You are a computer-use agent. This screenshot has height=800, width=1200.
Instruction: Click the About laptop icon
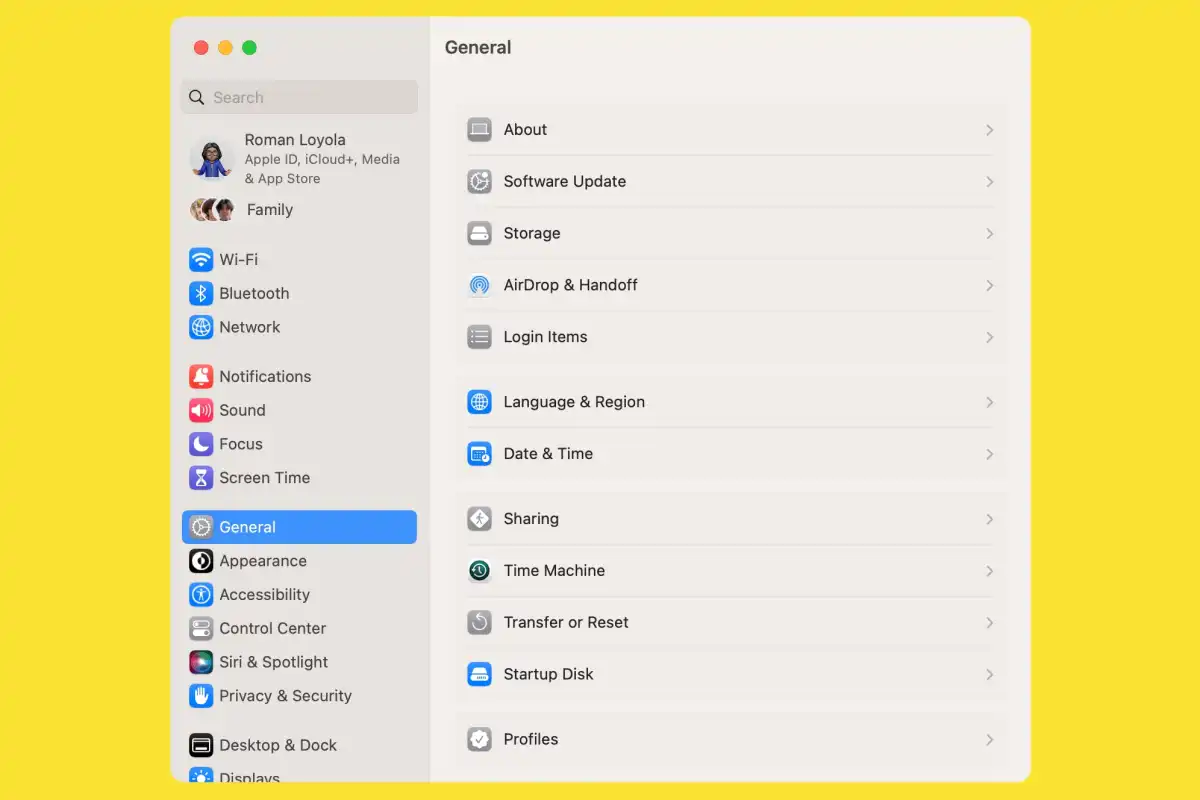point(480,130)
